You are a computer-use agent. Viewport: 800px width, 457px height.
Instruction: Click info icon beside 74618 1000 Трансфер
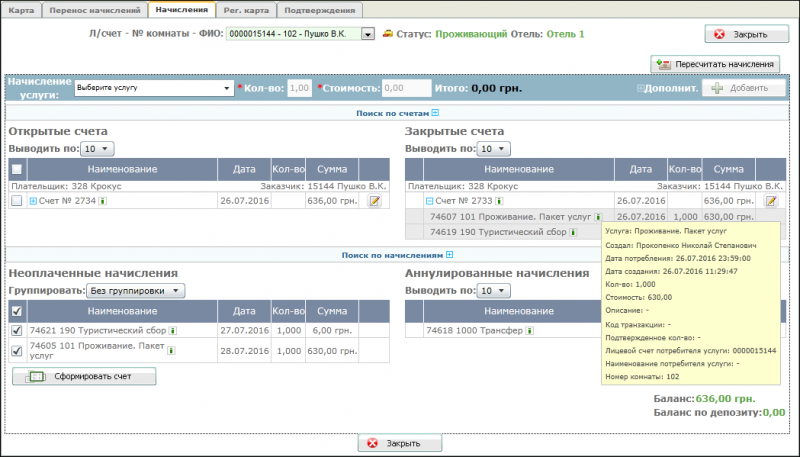tap(529, 330)
